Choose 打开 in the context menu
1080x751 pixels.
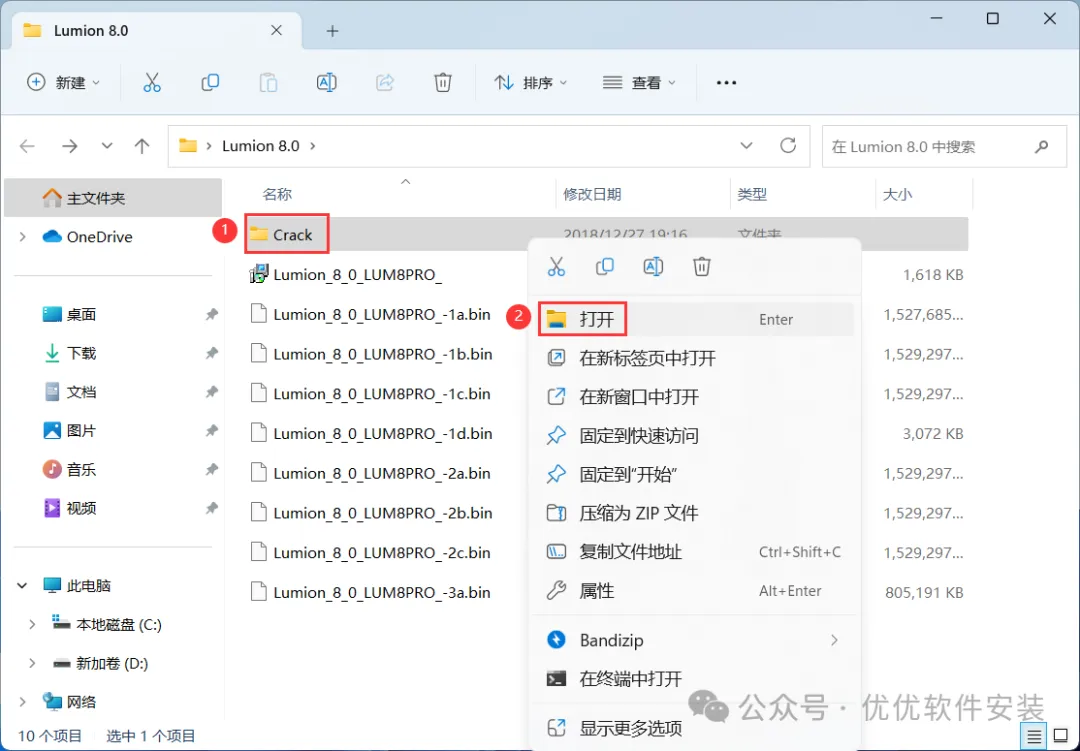tap(694, 319)
